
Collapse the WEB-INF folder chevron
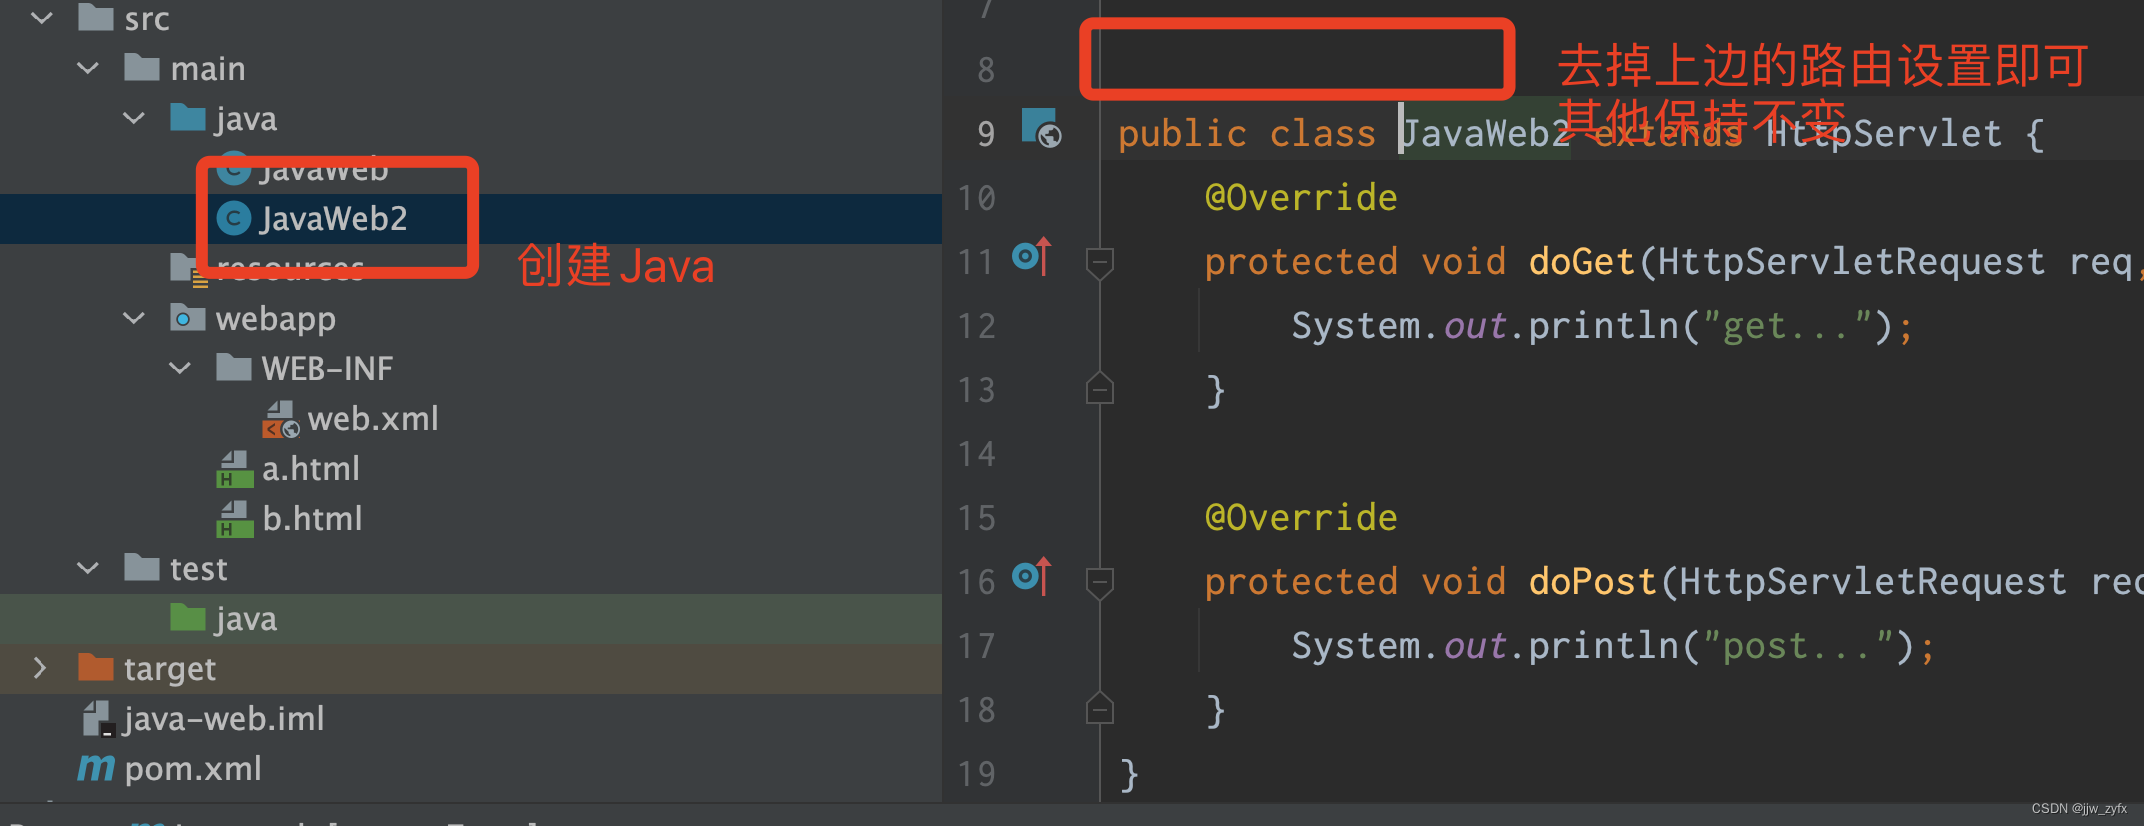(x=180, y=368)
